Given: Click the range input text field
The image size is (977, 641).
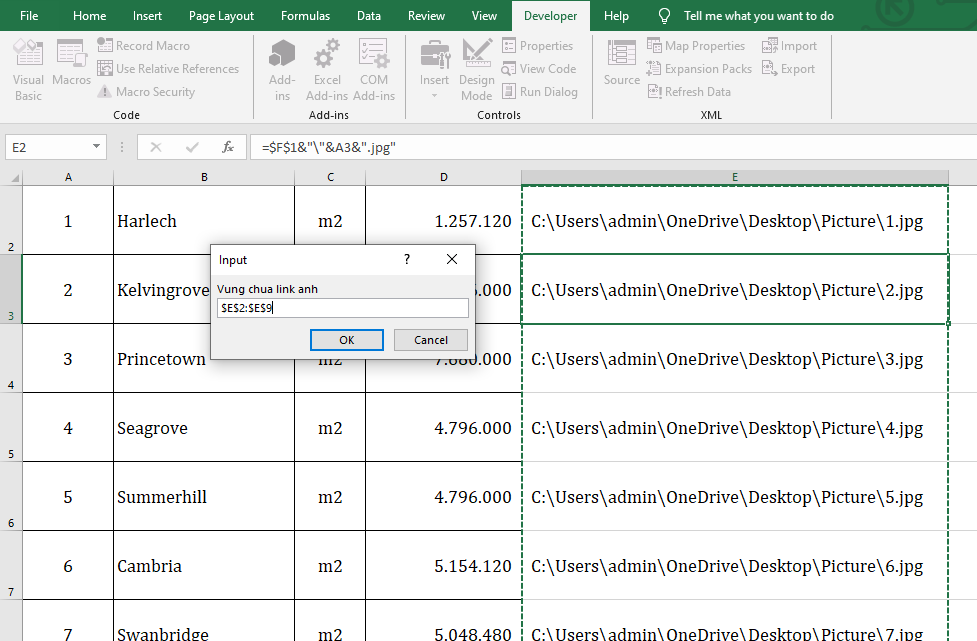Looking at the screenshot, I should [342, 308].
